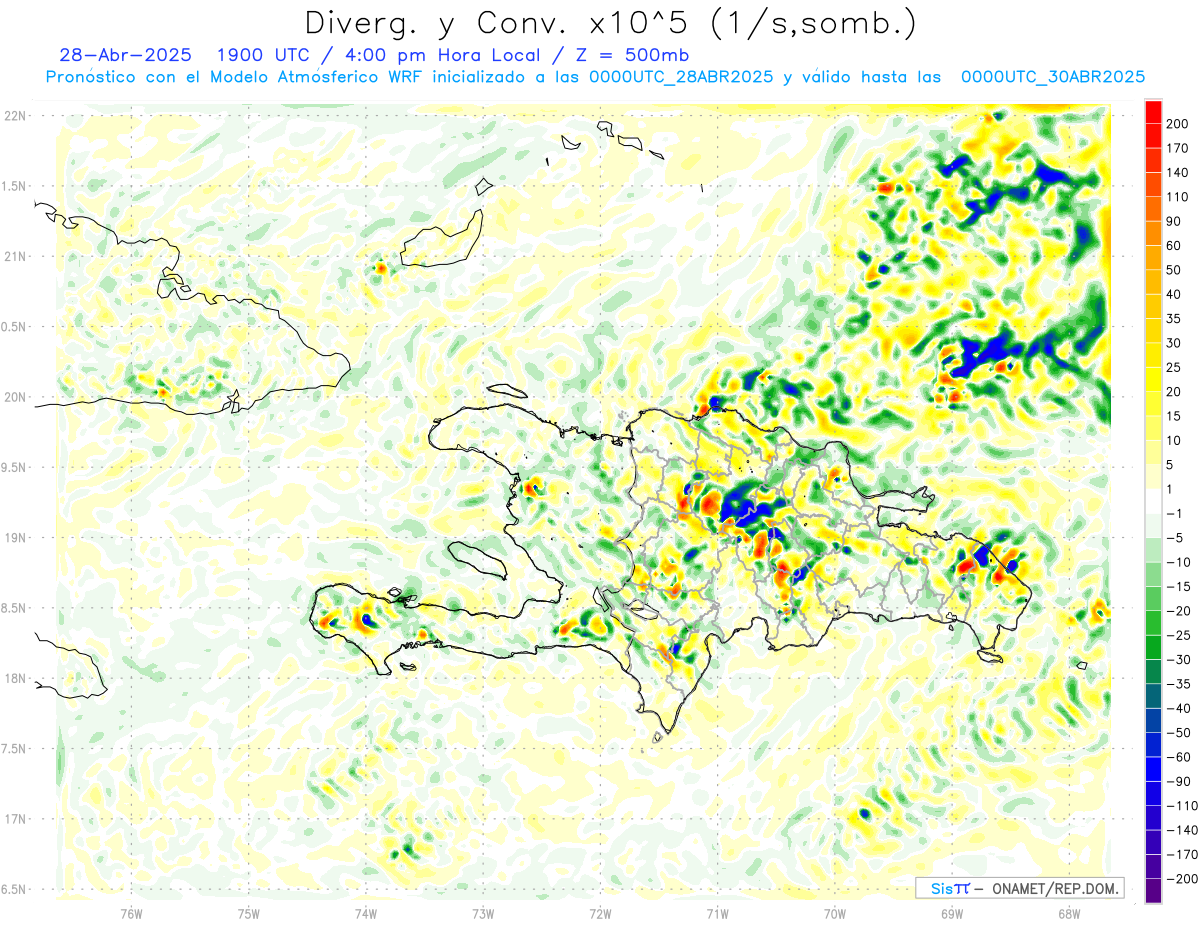Click the longitude label "70W"

[835, 913]
